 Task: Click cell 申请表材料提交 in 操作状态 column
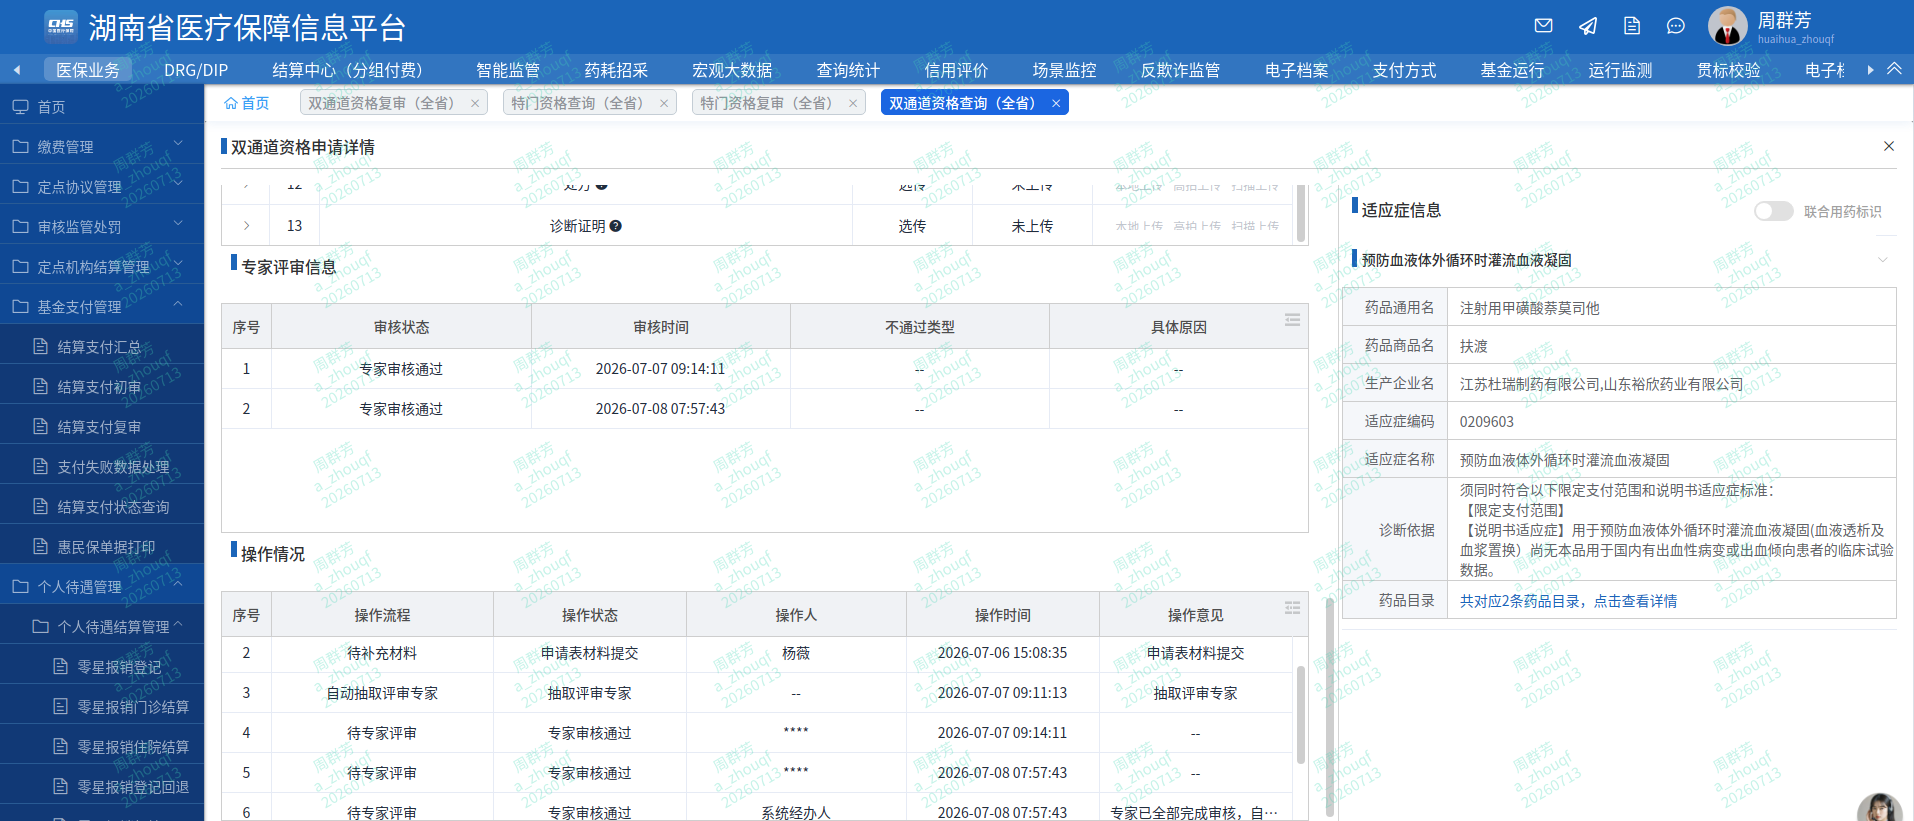coord(590,653)
